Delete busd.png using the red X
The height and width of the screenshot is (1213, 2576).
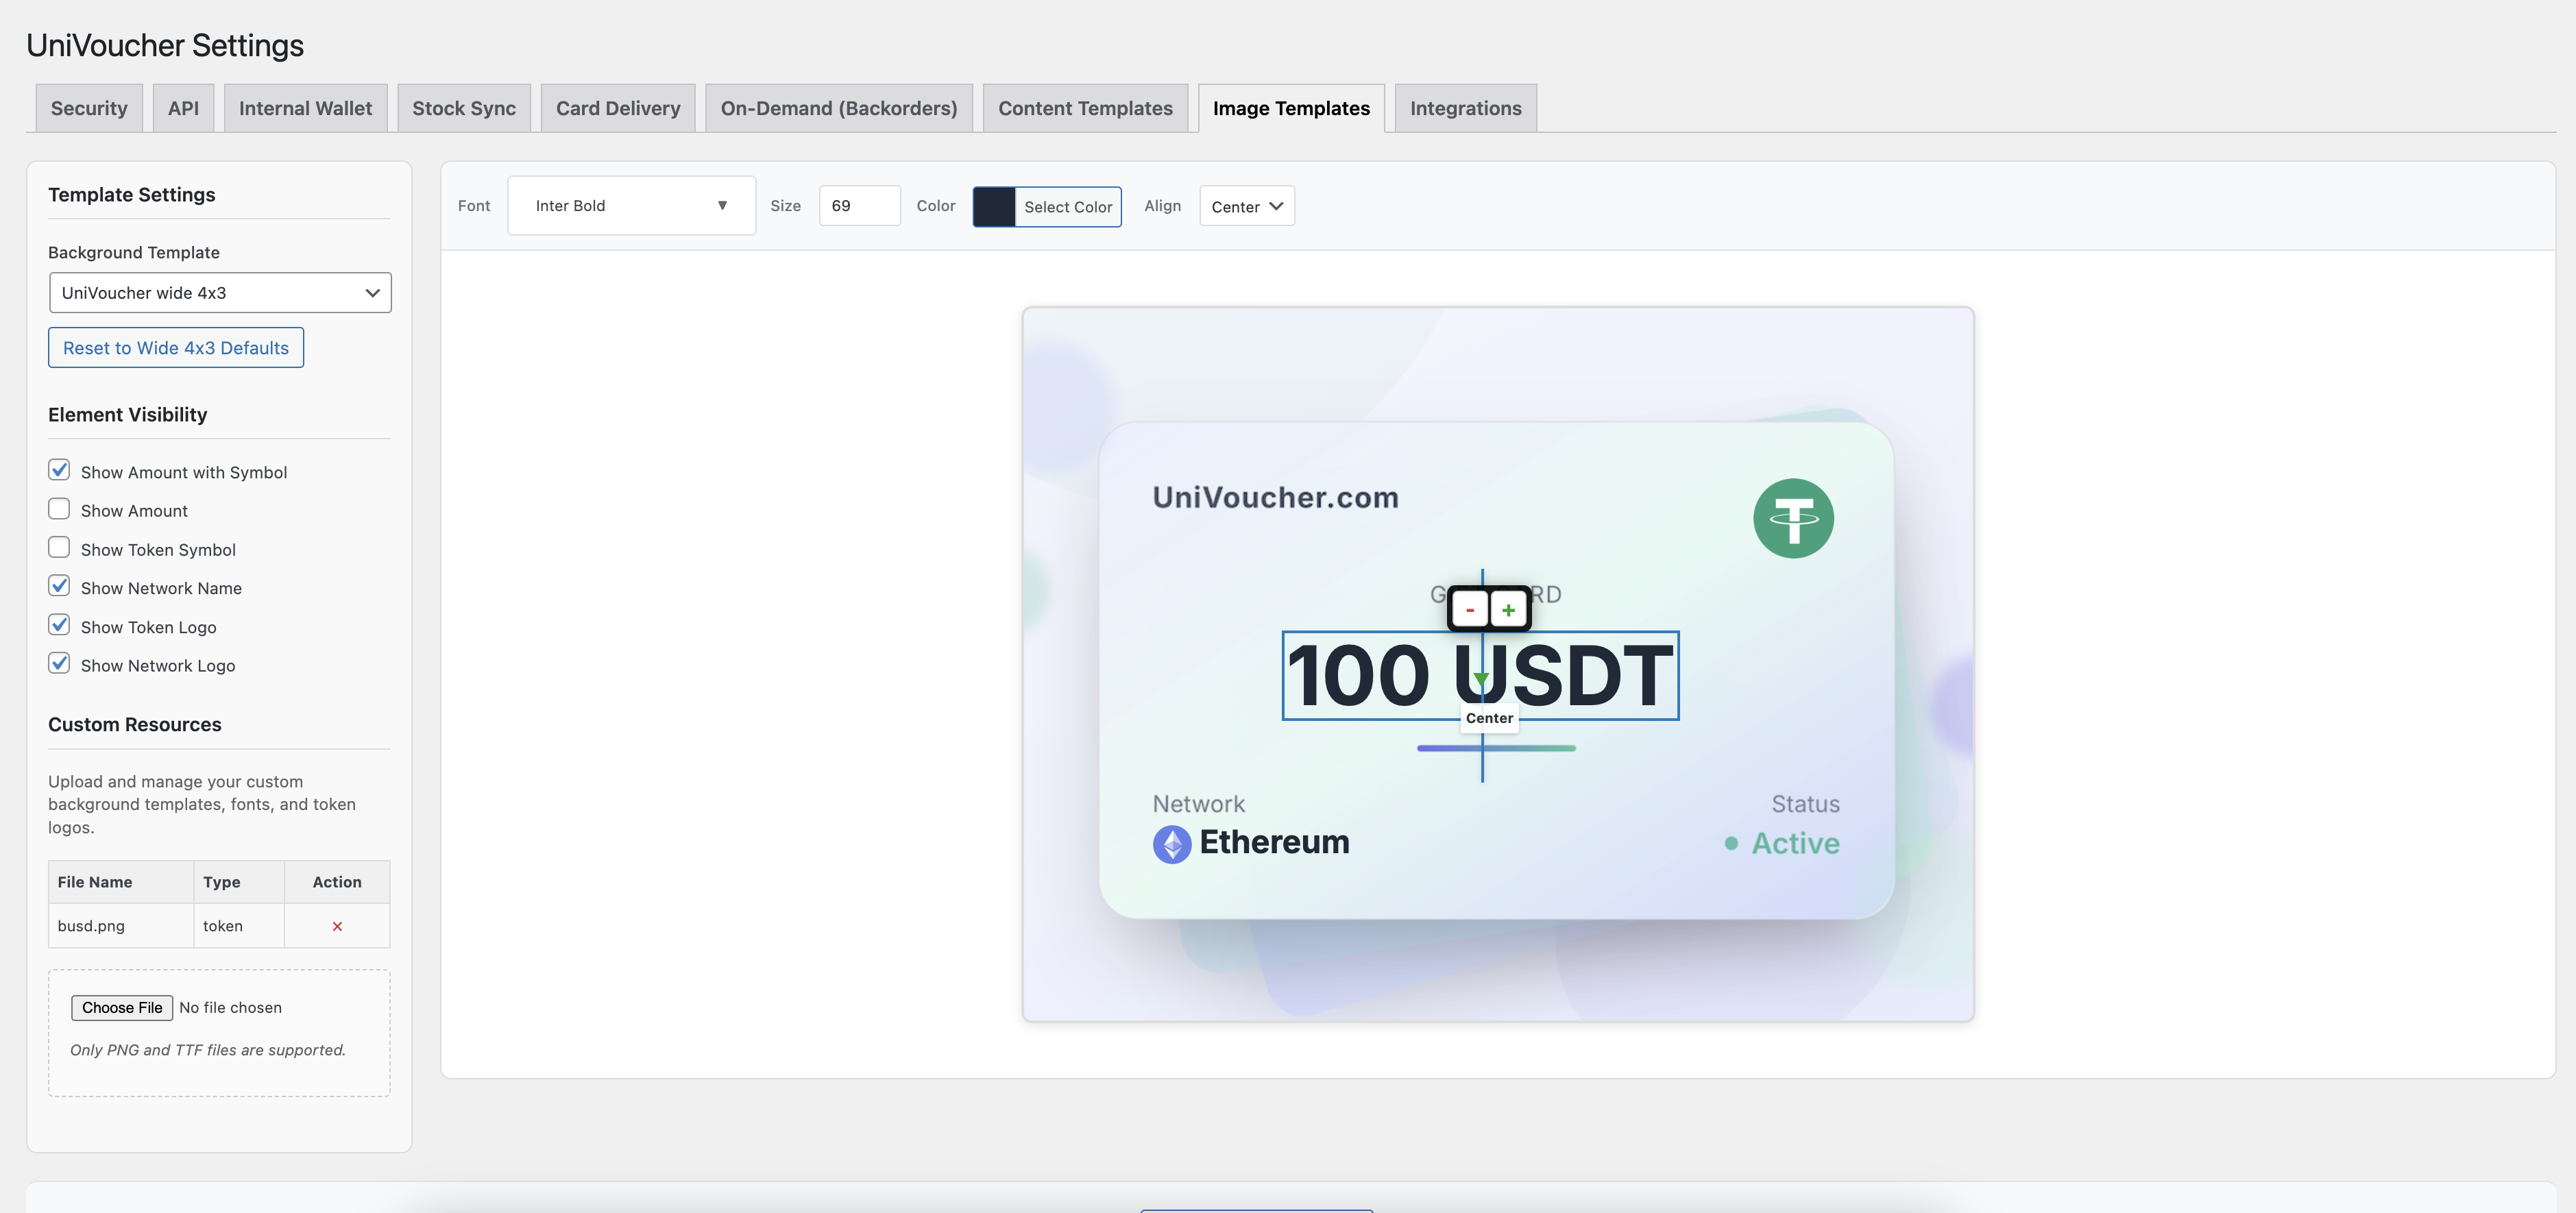pyautogui.click(x=337, y=926)
